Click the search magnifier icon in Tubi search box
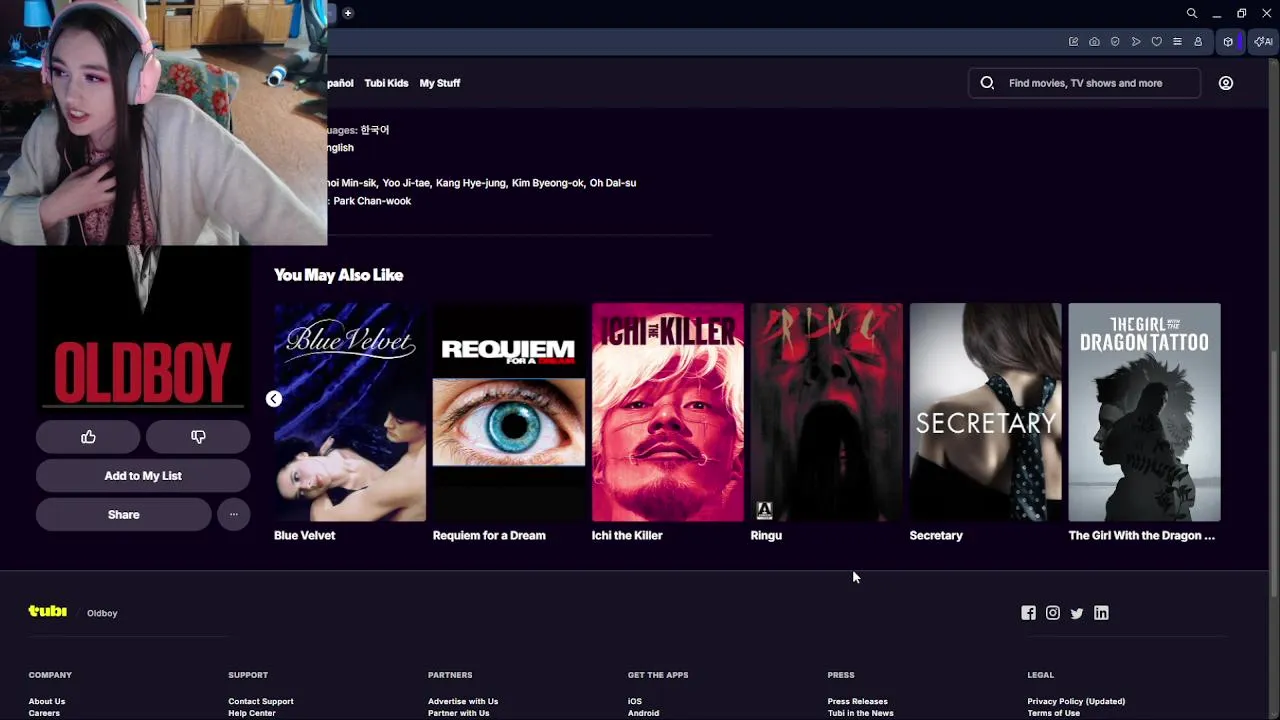 click(x=987, y=83)
